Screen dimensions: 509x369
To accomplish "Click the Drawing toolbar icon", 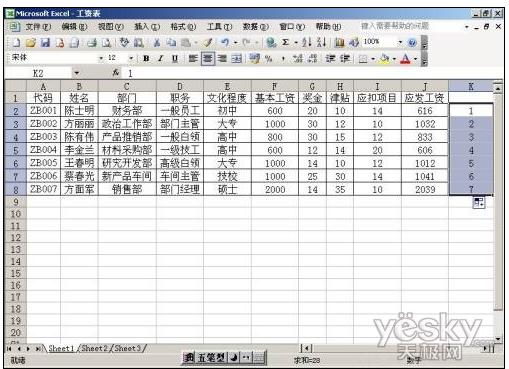I will 354,43.
